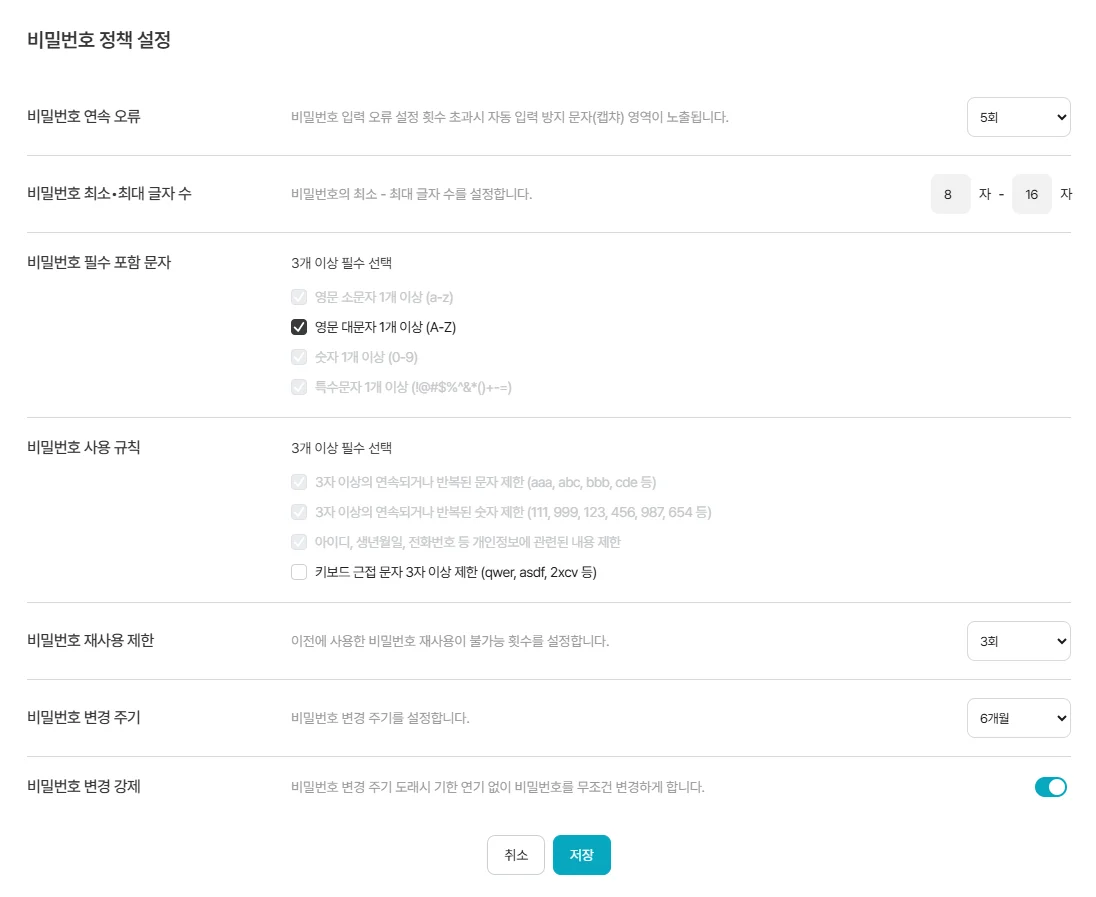Enable the 키보드 근접 문자 restriction checkbox
Screen dimensions: 1096x897
(299, 572)
